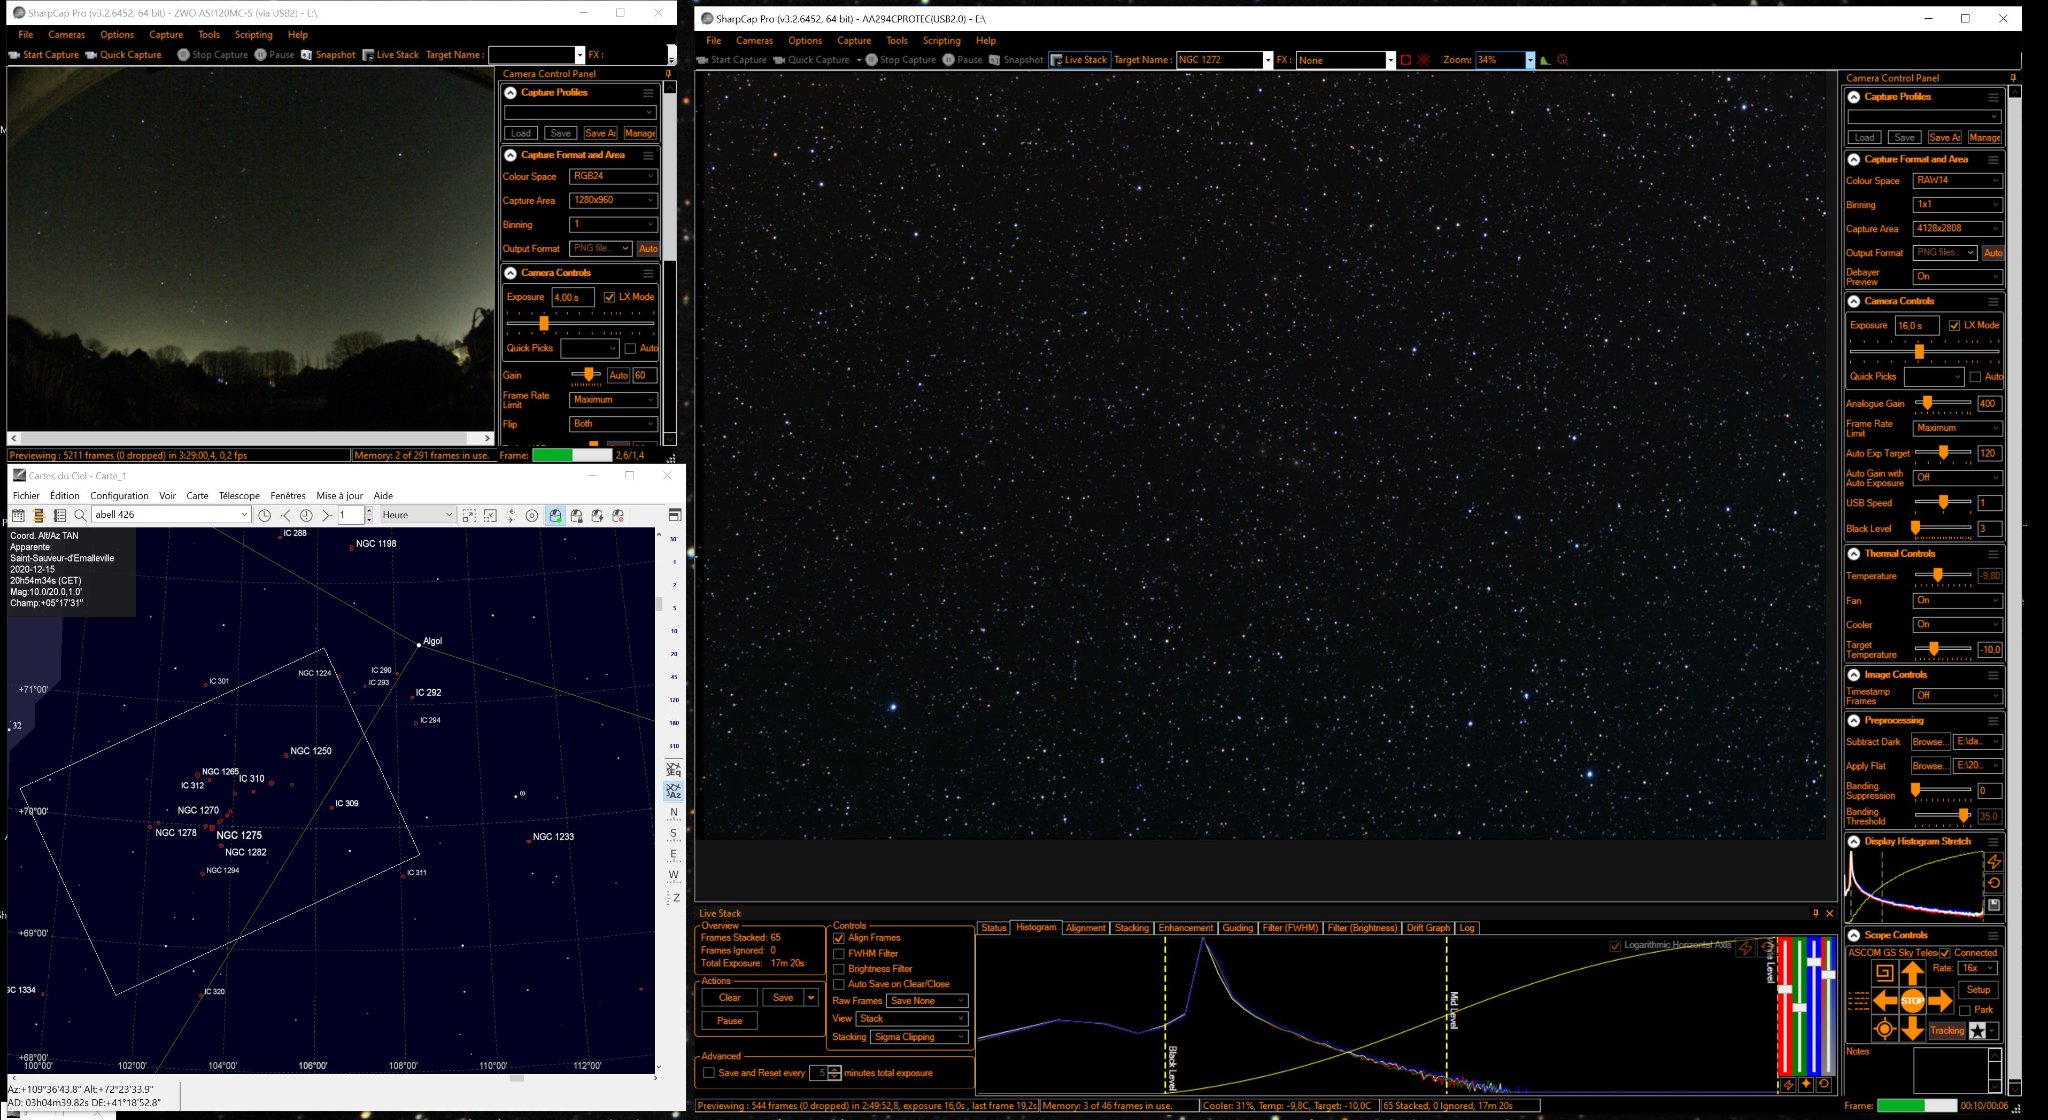Click the Pause button in Live Stack Actions
Image resolution: width=2048 pixels, height=1120 pixels.
[730, 1021]
